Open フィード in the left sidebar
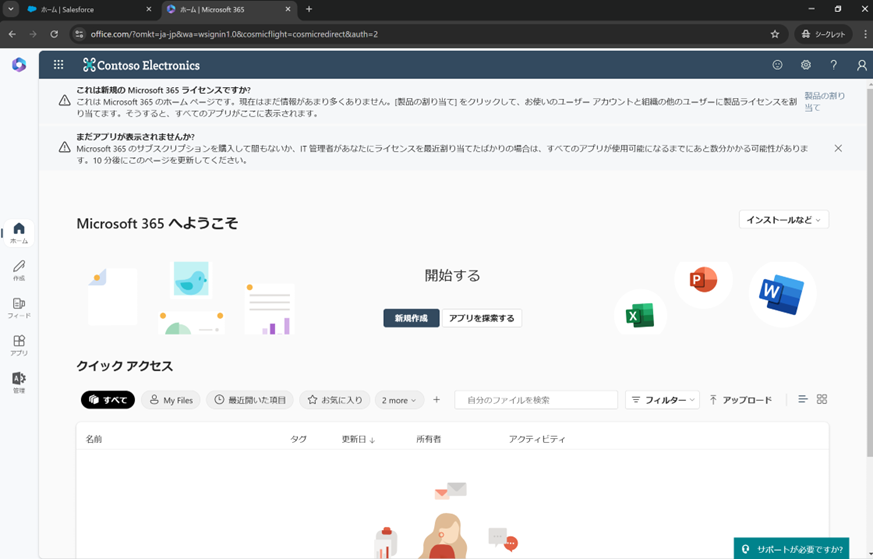This screenshot has width=873, height=559. pyautogui.click(x=19, y=307)
